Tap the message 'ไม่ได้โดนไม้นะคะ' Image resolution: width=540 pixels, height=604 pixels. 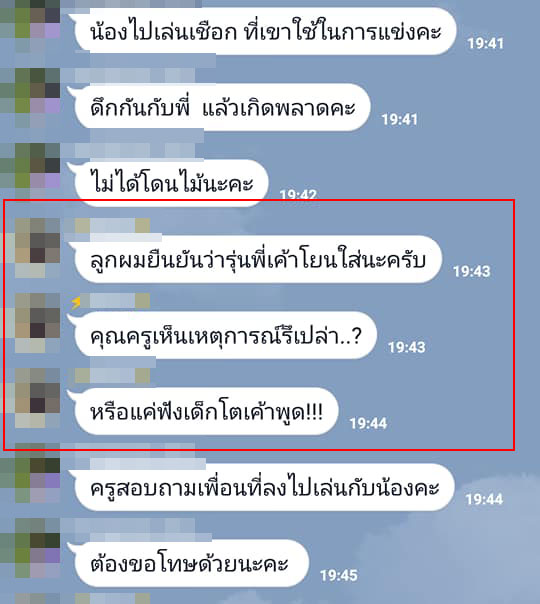coord(169,183)
